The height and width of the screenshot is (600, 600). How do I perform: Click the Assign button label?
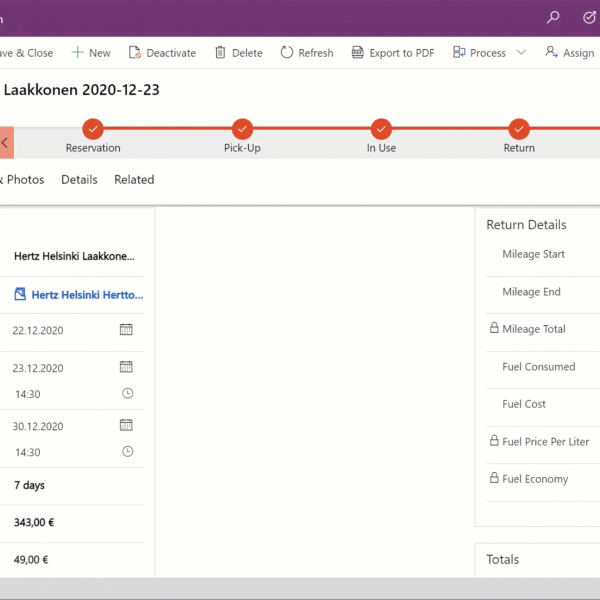pyautogui.click(x=579, y=53)
